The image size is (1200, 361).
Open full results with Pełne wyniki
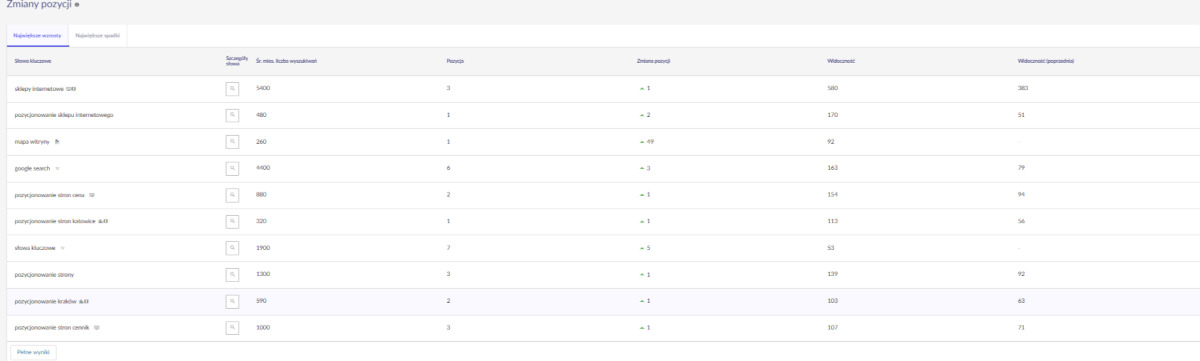pos(32,351)
